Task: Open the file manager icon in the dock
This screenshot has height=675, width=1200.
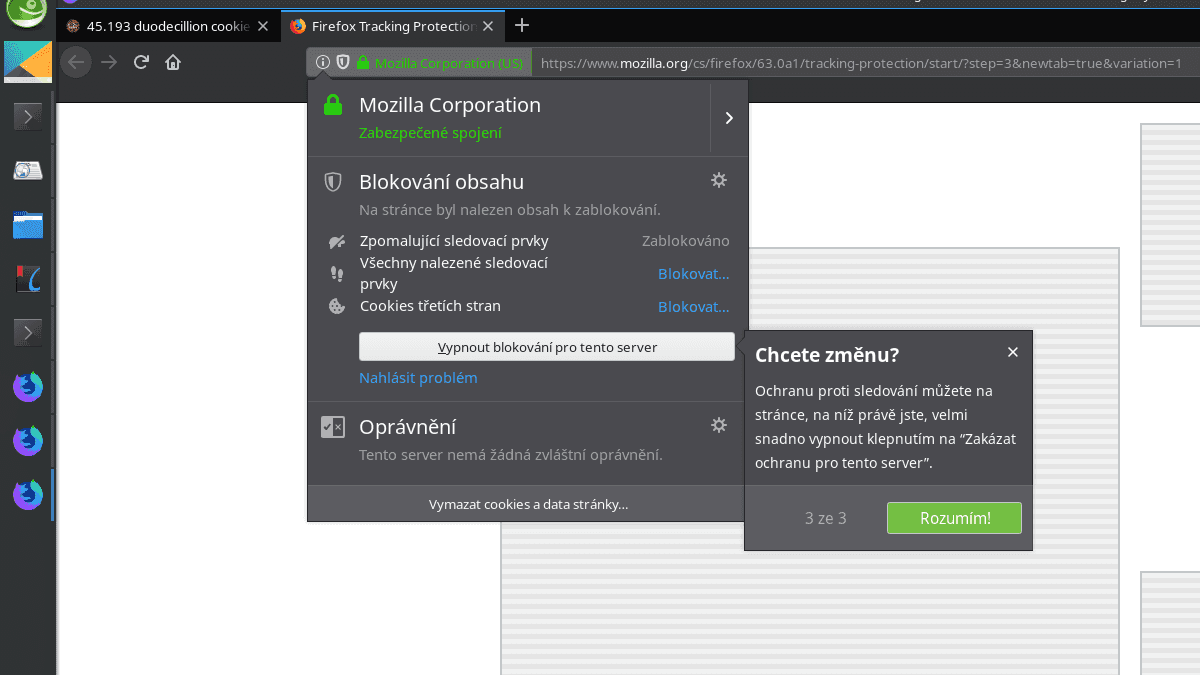Action: pyautogui.click(x=27, y=225)
